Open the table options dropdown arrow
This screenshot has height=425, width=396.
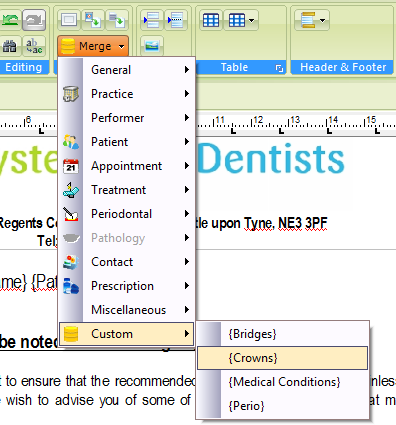[x=251, y=20]
